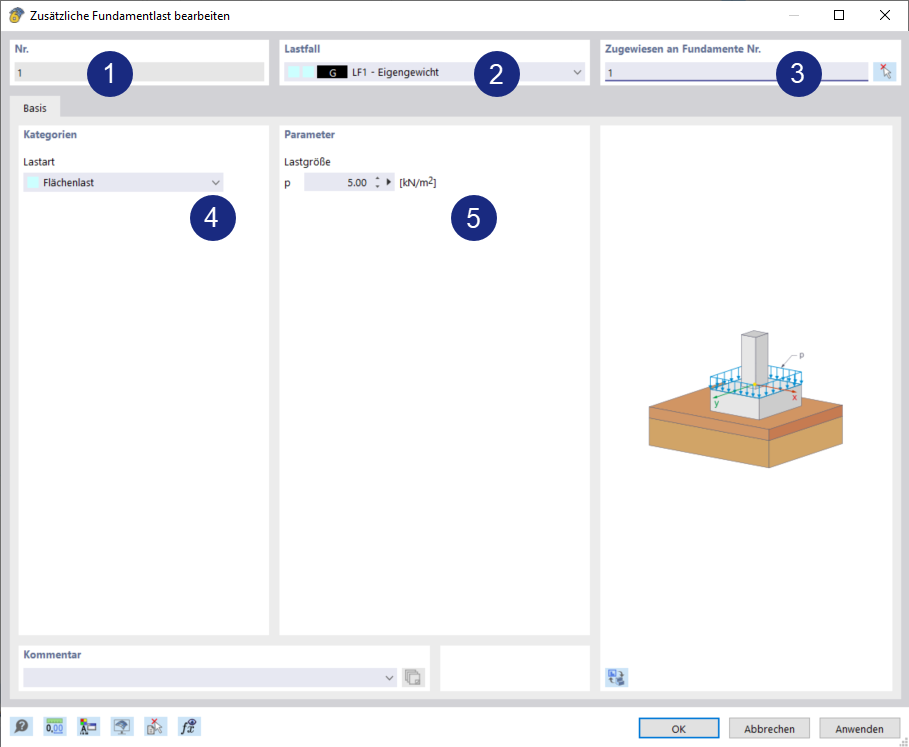The height and width of the screenshot is (747, 909).
Task: Click the Zugewiesen an Fundamente Nr. field
Action: [x=736, y=72]
